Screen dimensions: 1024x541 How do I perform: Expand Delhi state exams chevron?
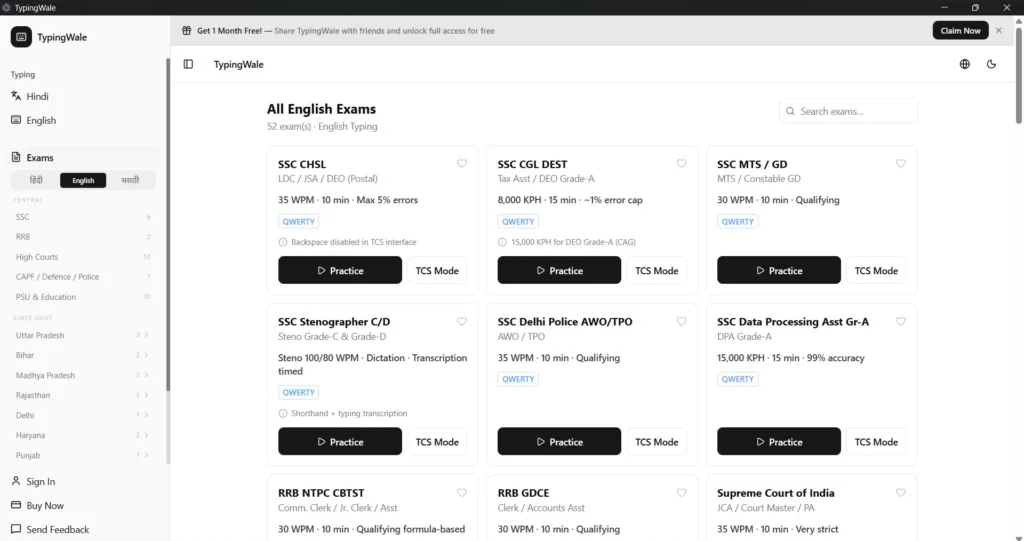[x=146, y=415]
